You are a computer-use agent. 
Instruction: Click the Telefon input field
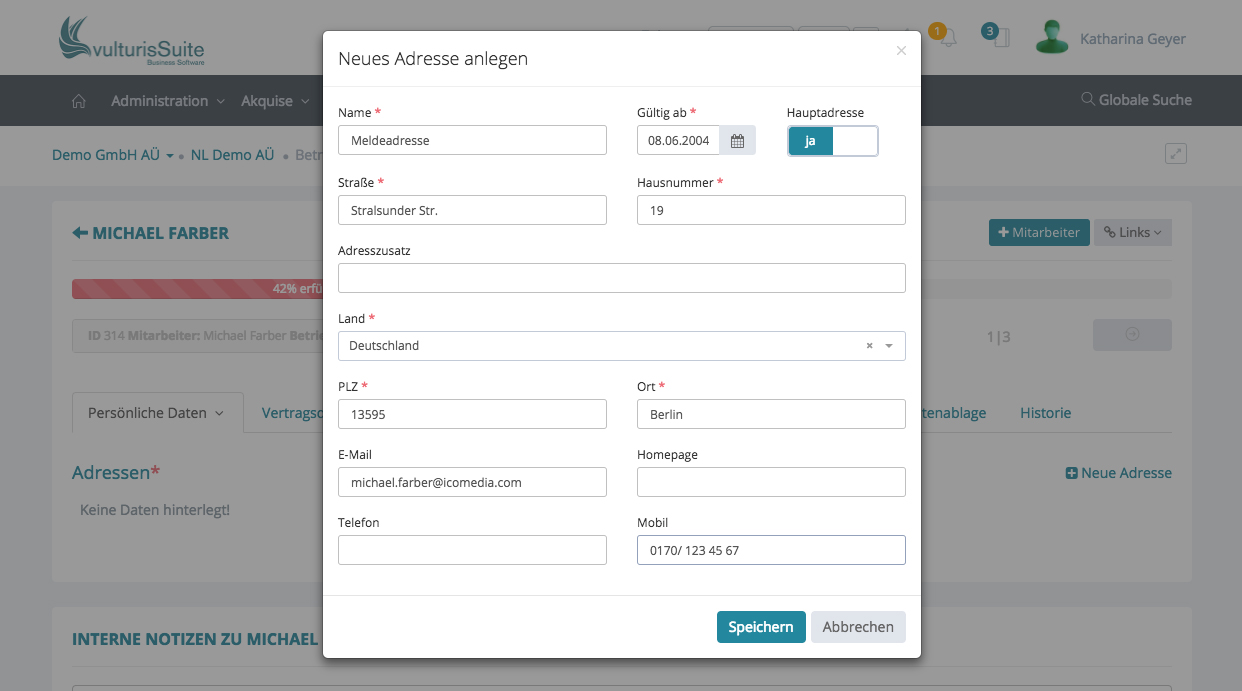[472, 550]
